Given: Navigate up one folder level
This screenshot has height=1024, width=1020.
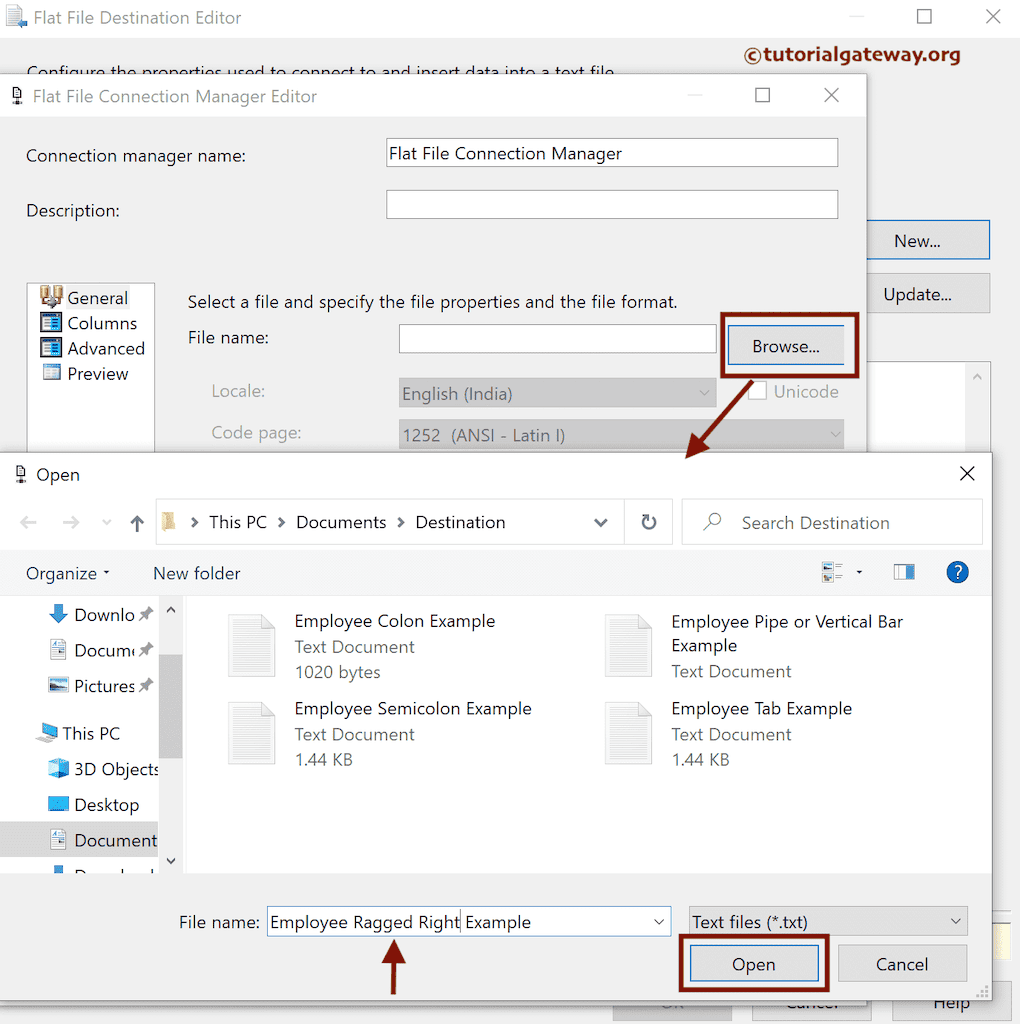Looking at the screenshot, I should coord(137,522).
